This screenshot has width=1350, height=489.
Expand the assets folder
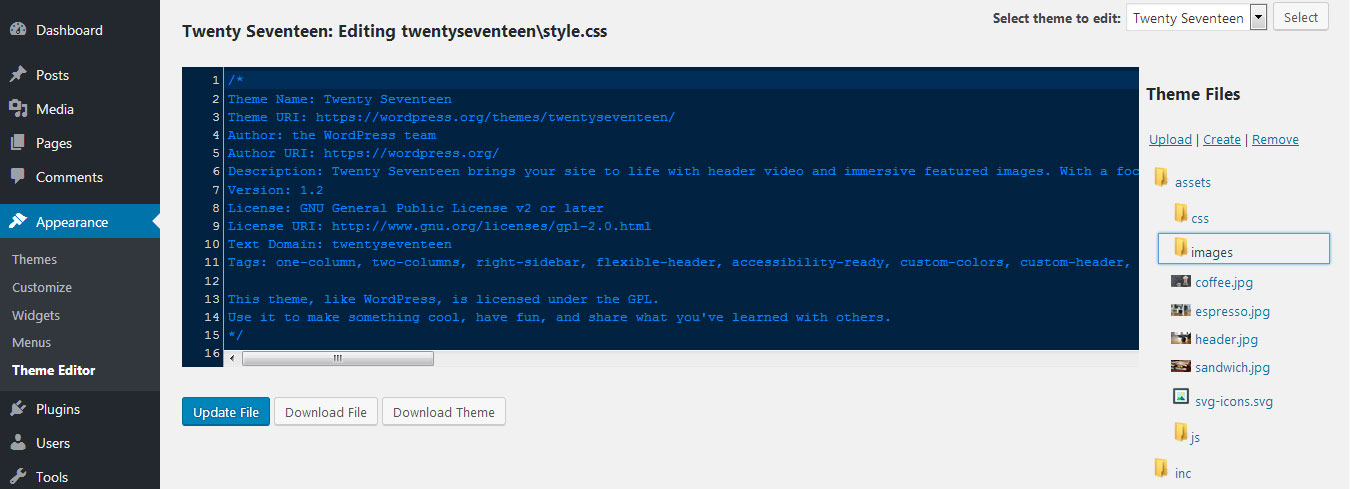[1161, 178]
